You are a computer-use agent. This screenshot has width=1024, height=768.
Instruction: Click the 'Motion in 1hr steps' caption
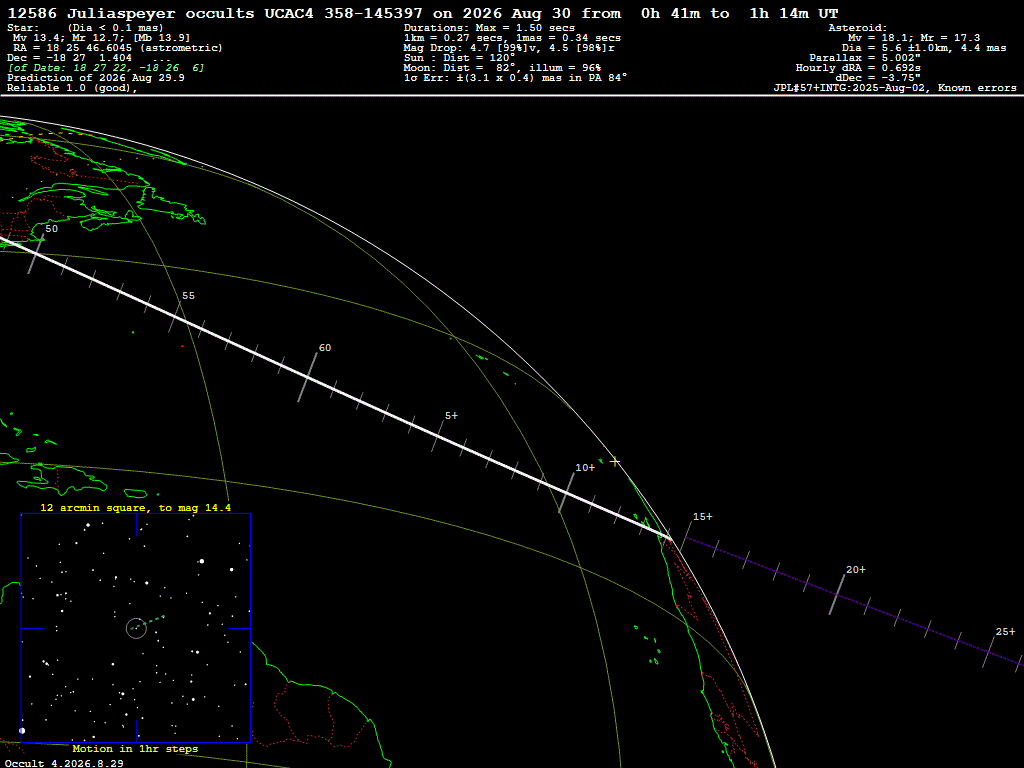pos(135,748)
